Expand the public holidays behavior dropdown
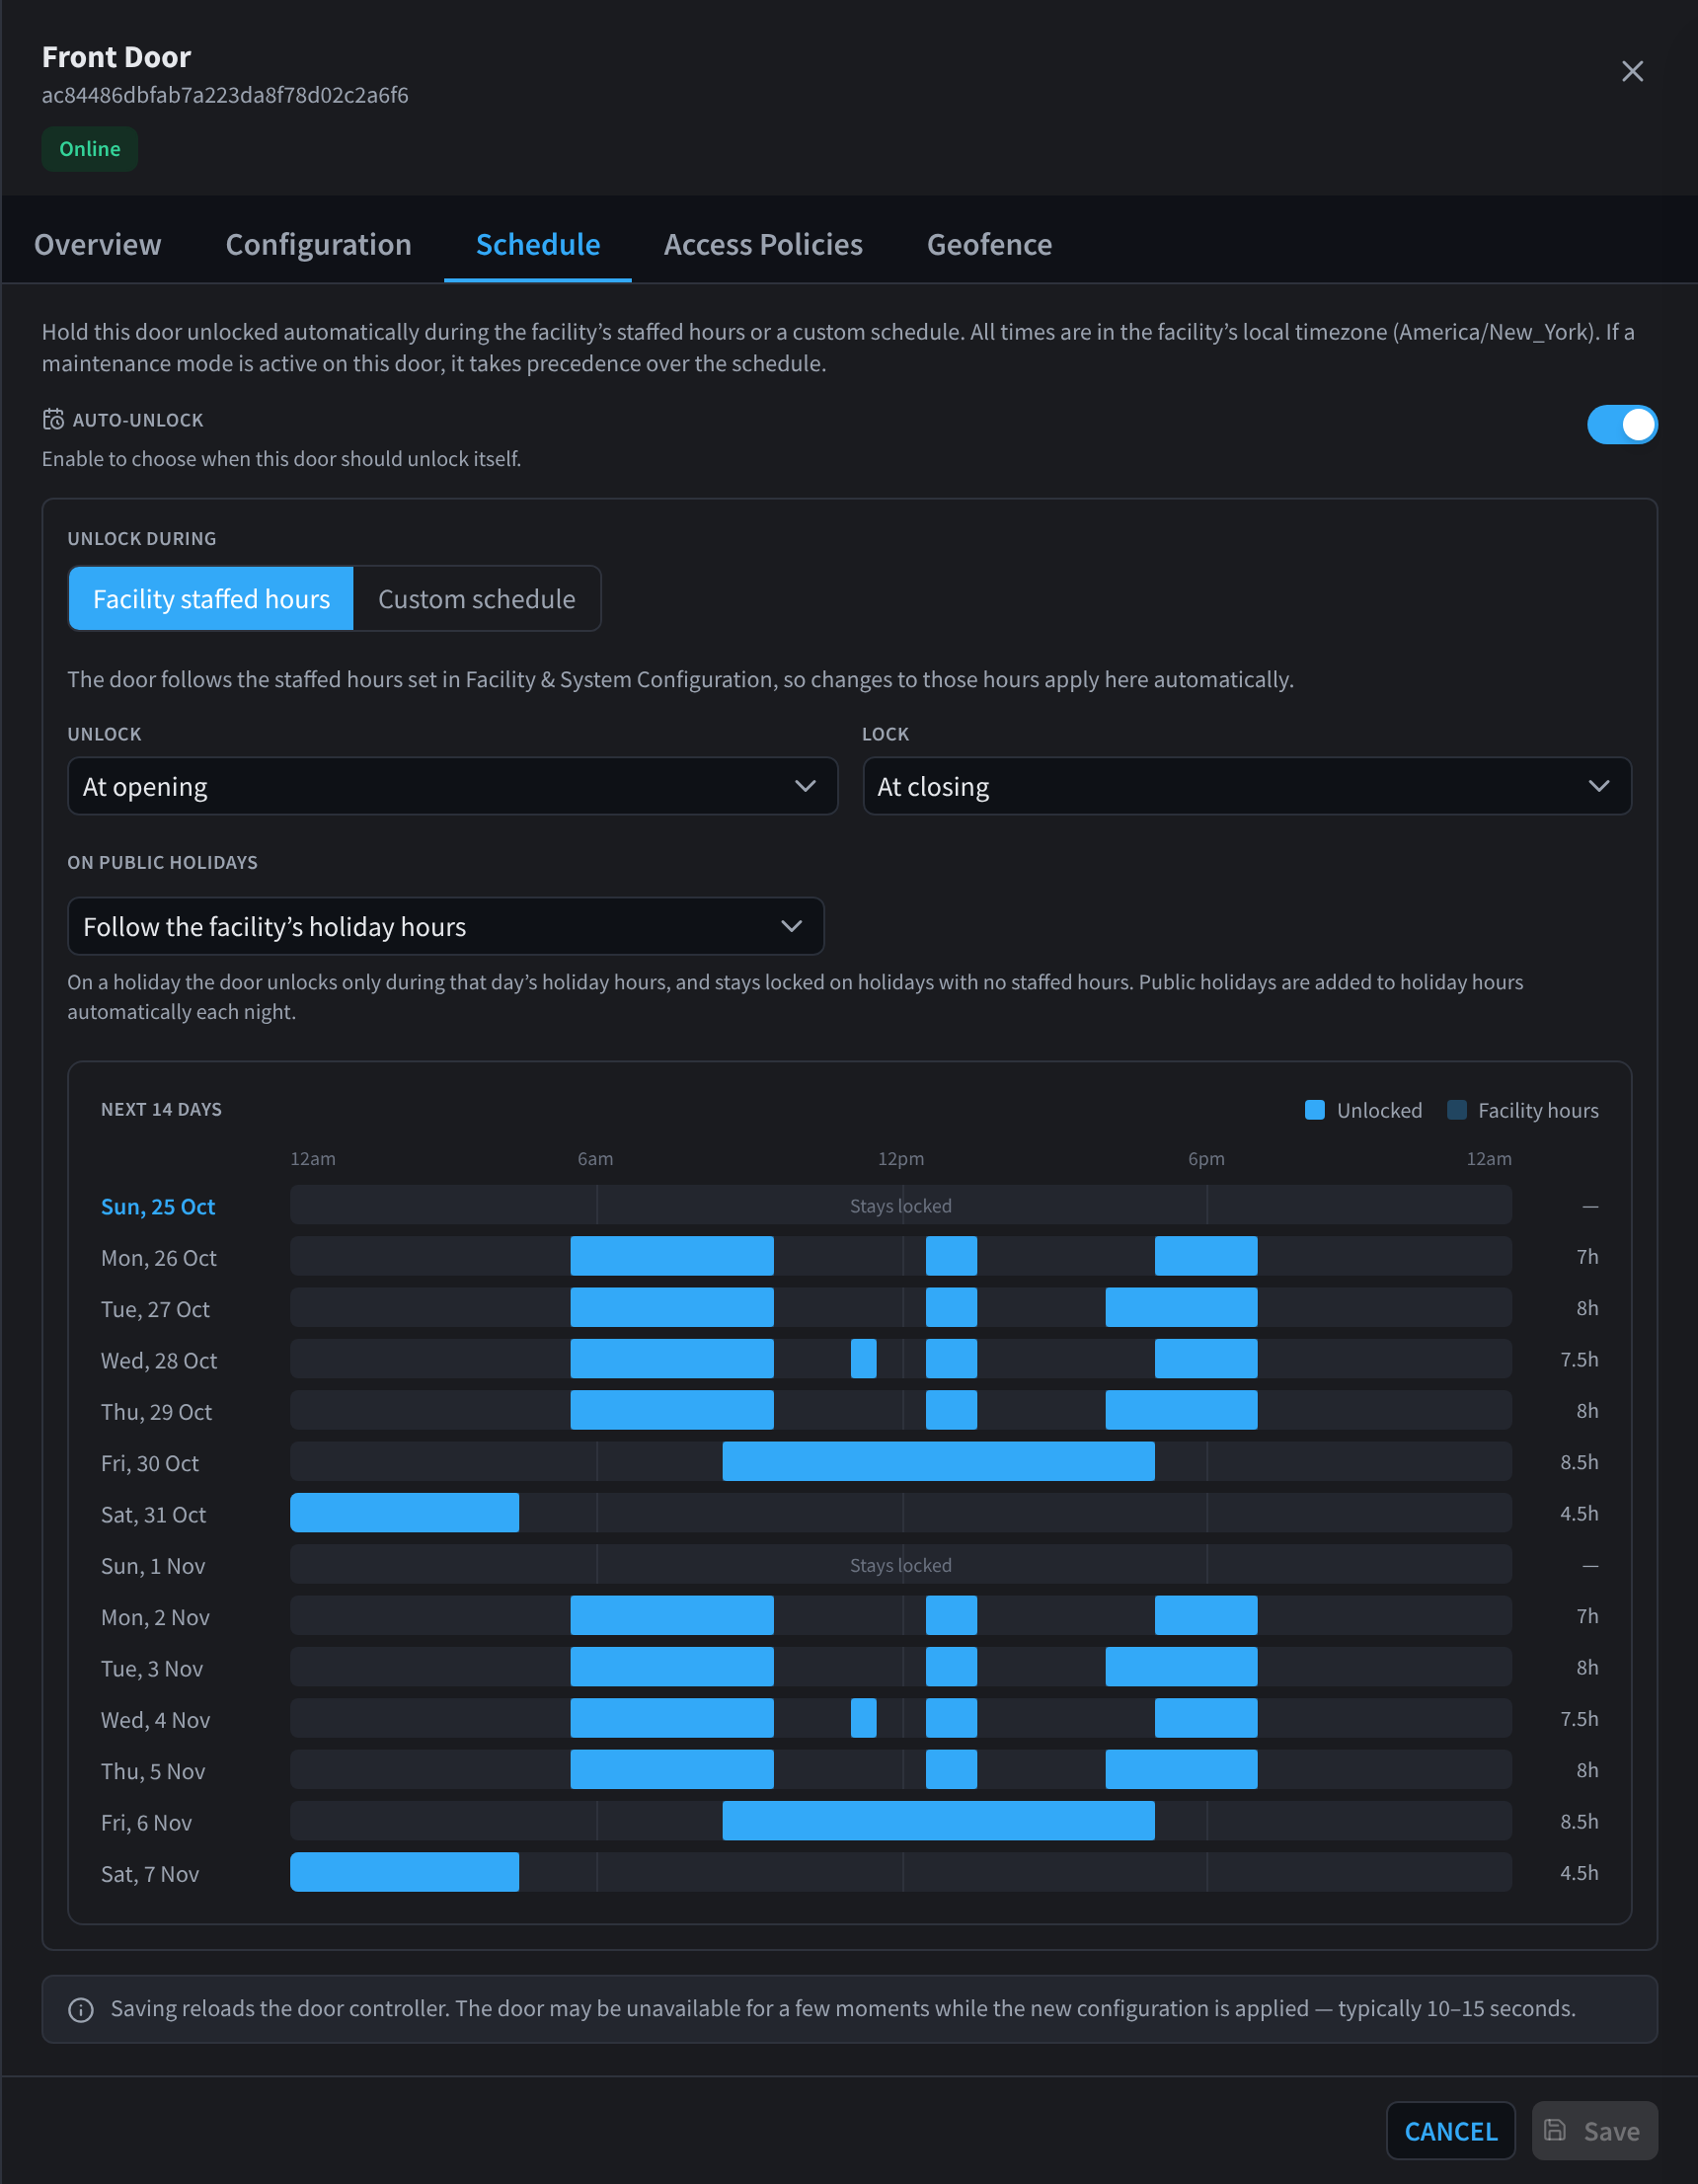This screenshot has width=1698, height=2184. pos(445,926)
